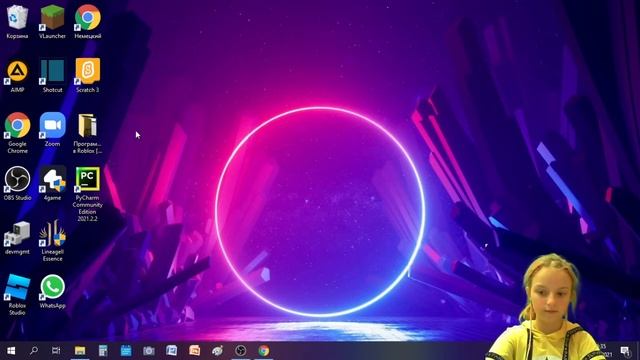The height and width of the screenshot is (360, 640).
Task: Switch to Chrome on the taskbar
Action: [x=264, y=351]
